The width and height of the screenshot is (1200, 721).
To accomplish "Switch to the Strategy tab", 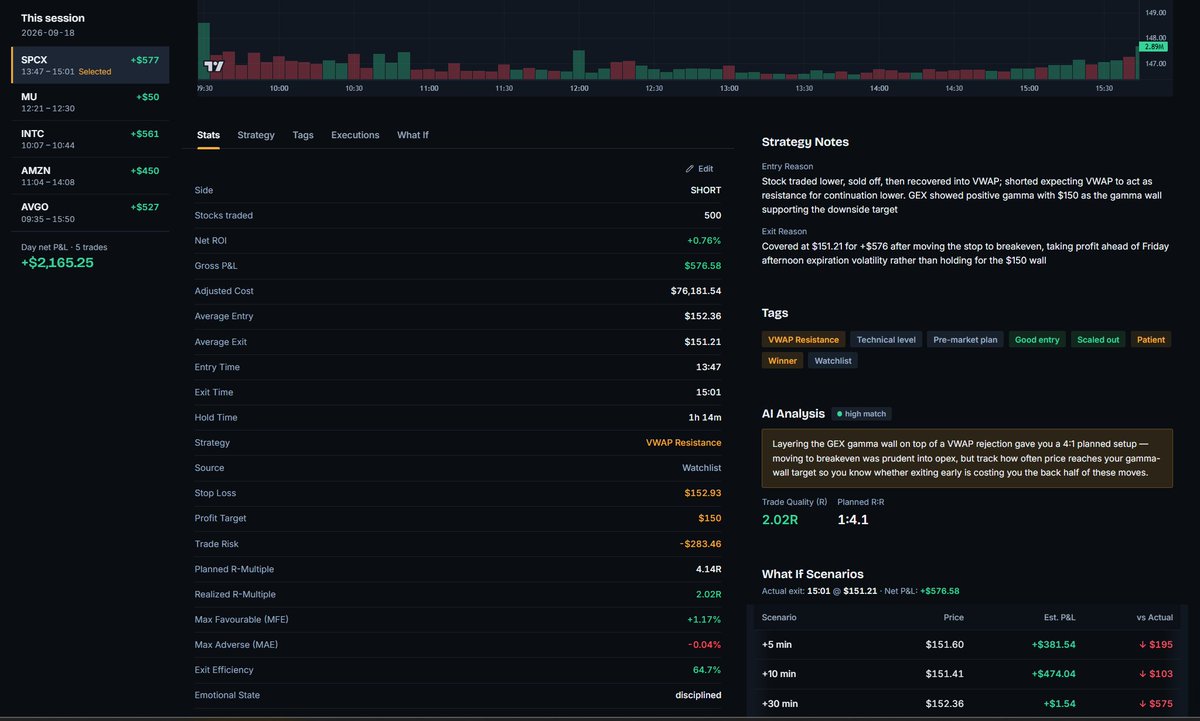I will point(256,135).
